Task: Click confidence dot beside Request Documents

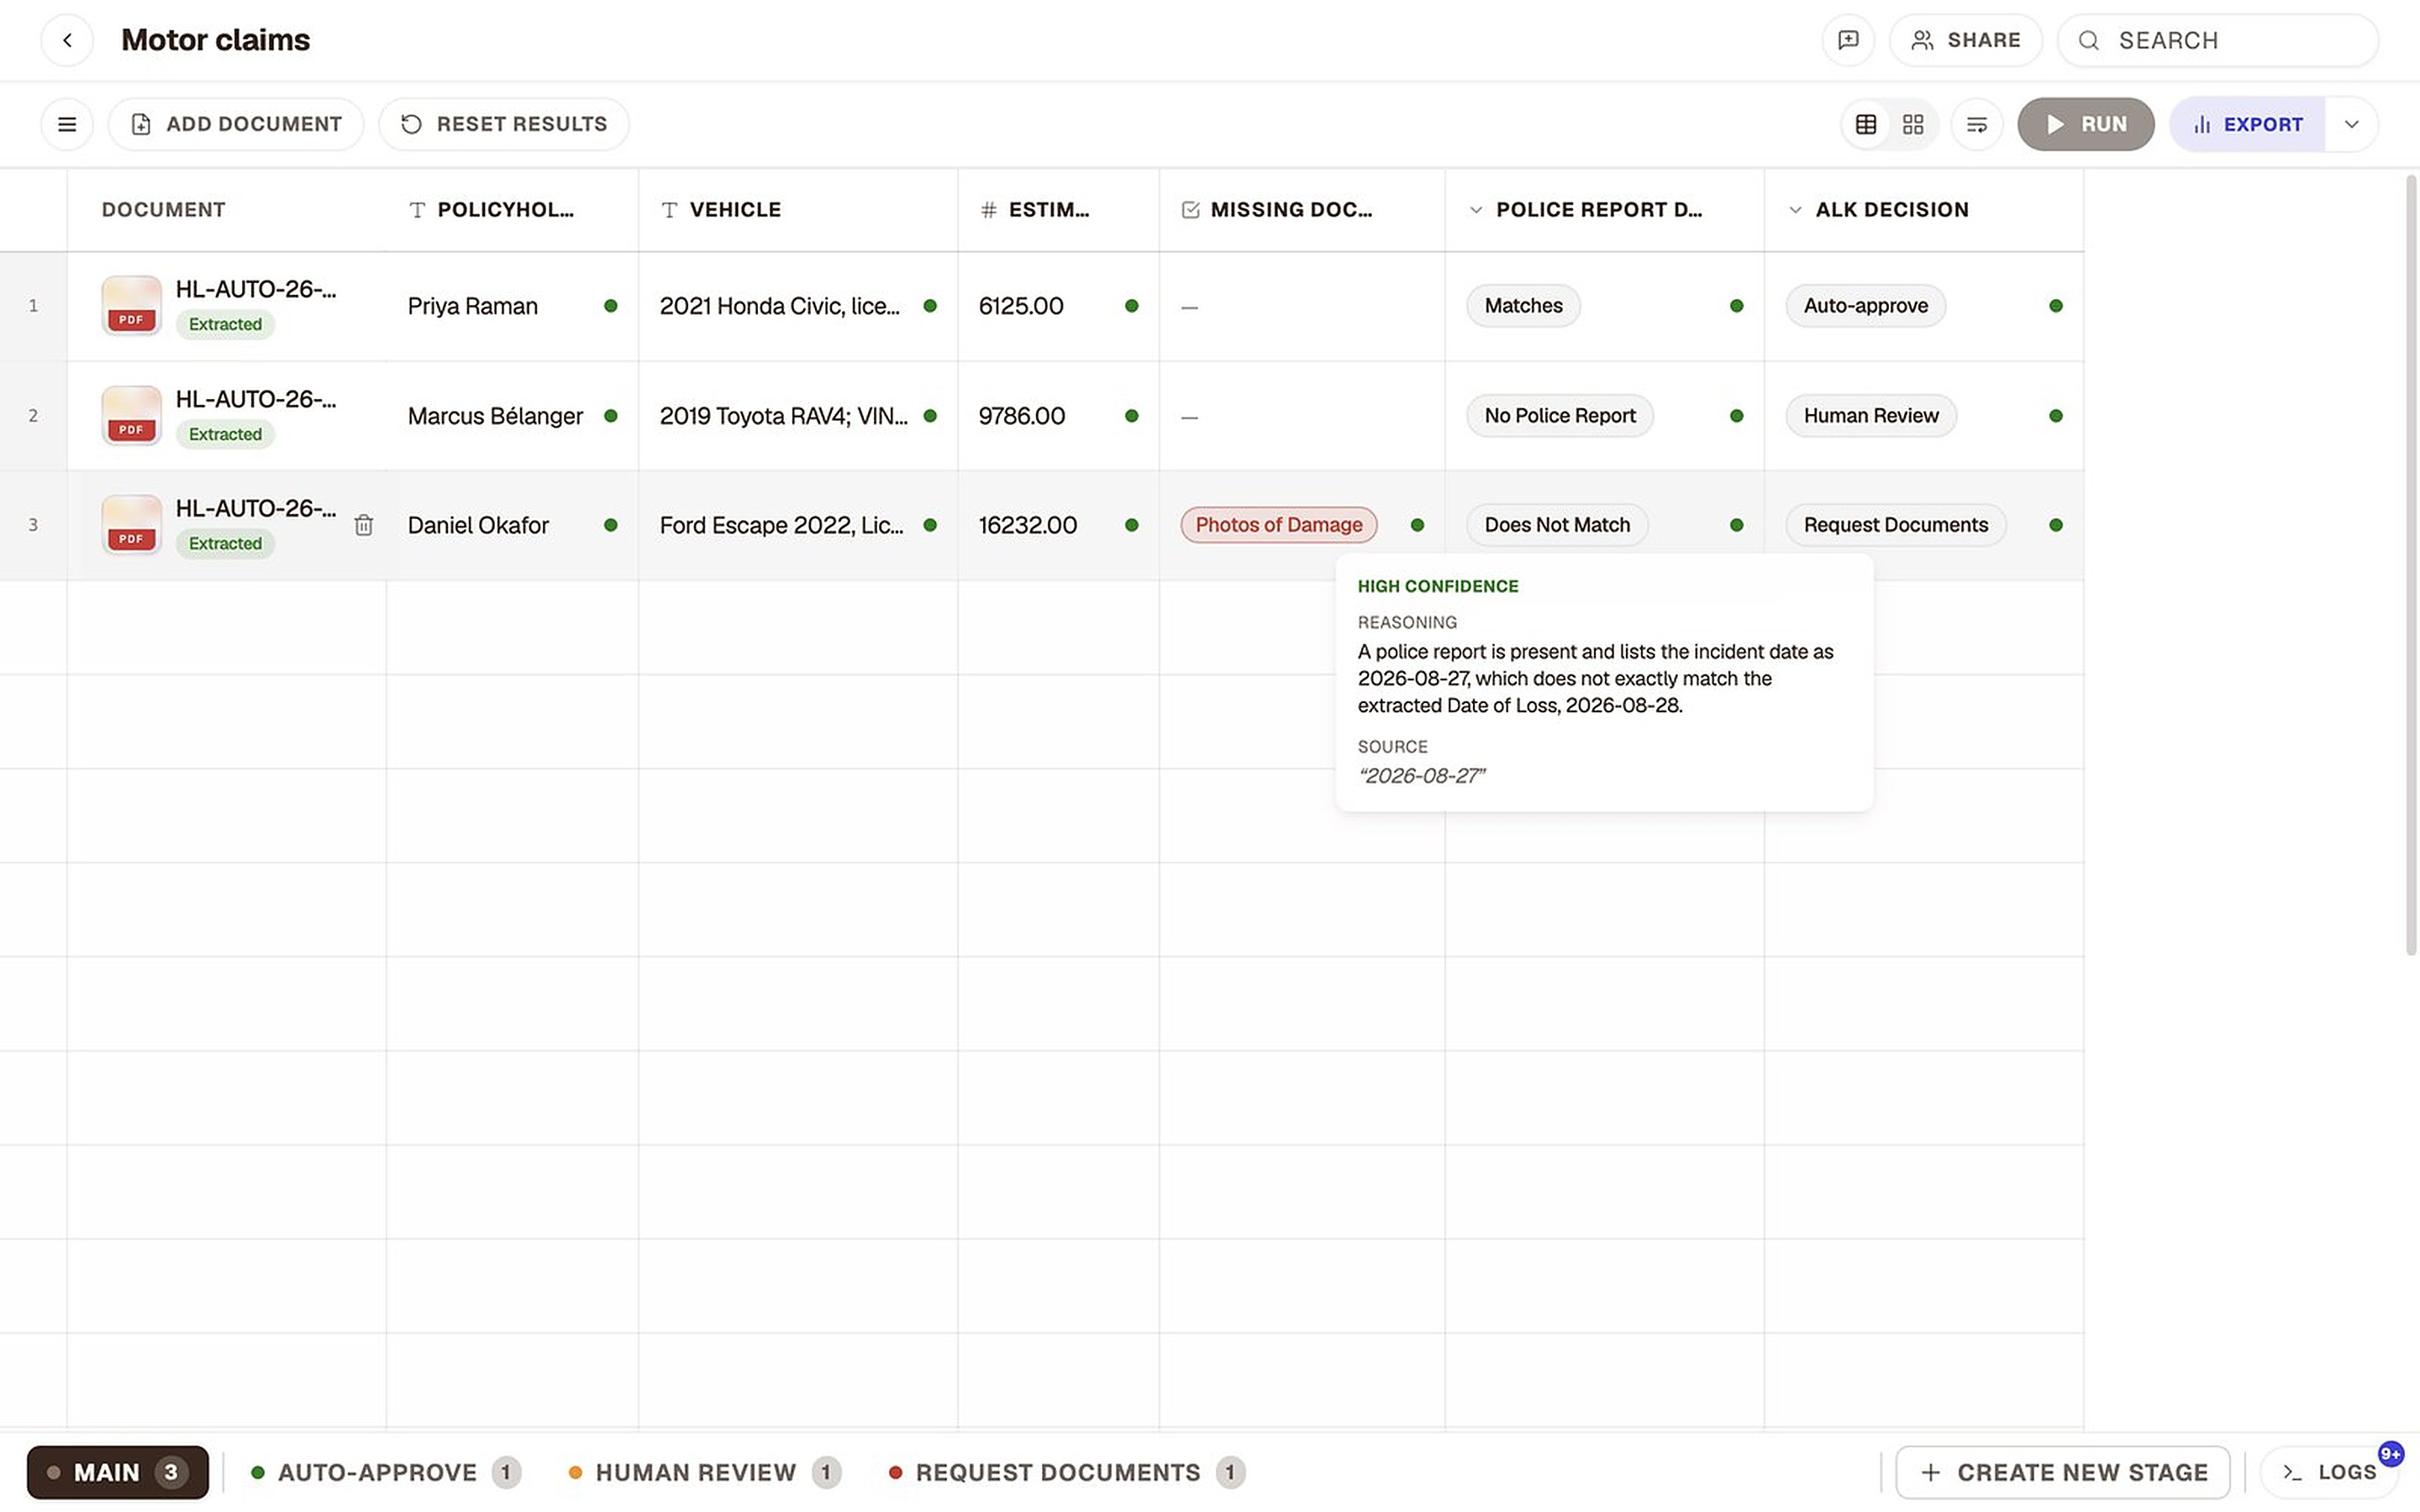Action: pos(2056,525)
